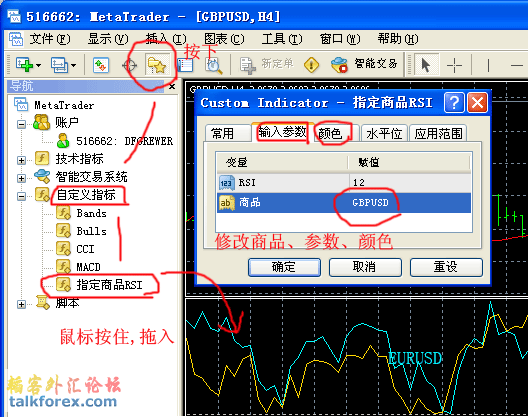Click the 变量 column header
528x417 pixels.
click(283, 163)
